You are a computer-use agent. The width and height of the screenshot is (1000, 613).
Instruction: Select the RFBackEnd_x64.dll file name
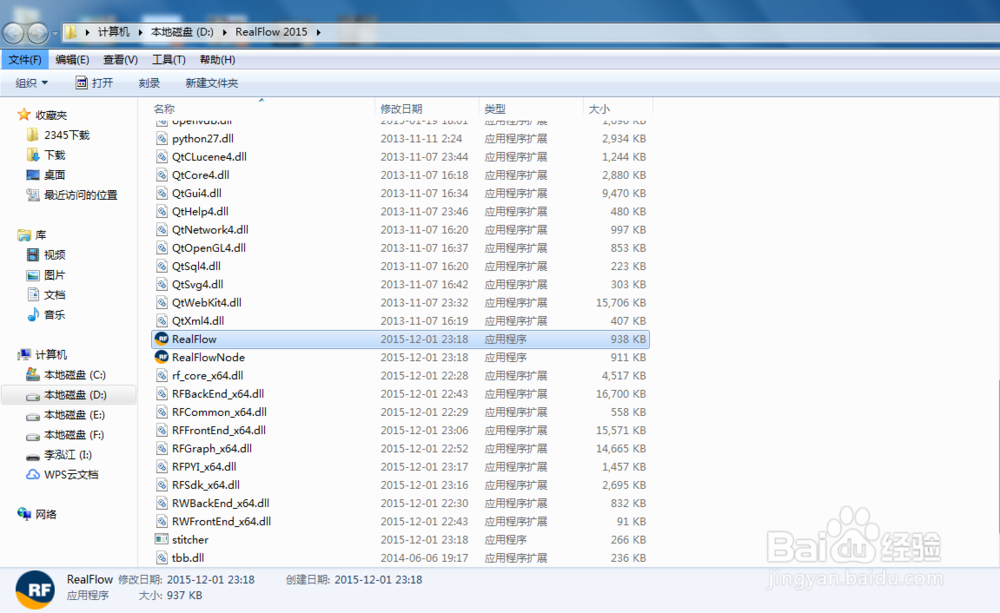[x=218, y=394]
